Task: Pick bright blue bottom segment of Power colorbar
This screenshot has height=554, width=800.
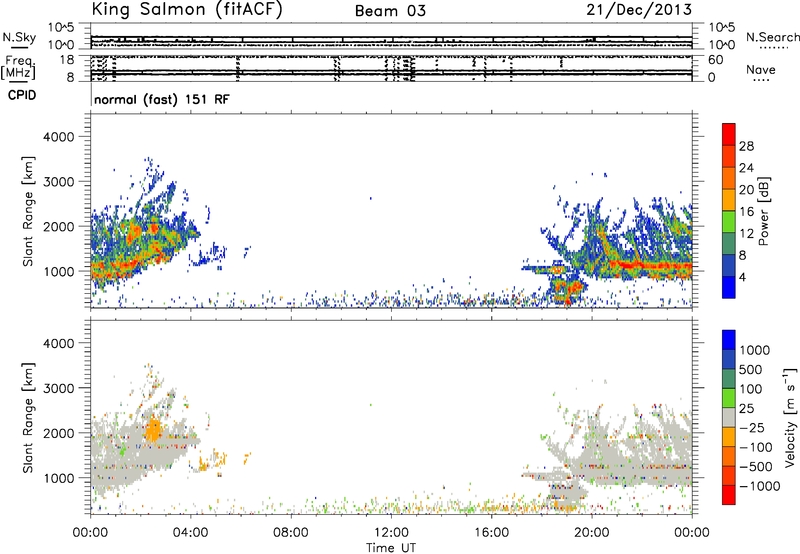Action: 729,287
